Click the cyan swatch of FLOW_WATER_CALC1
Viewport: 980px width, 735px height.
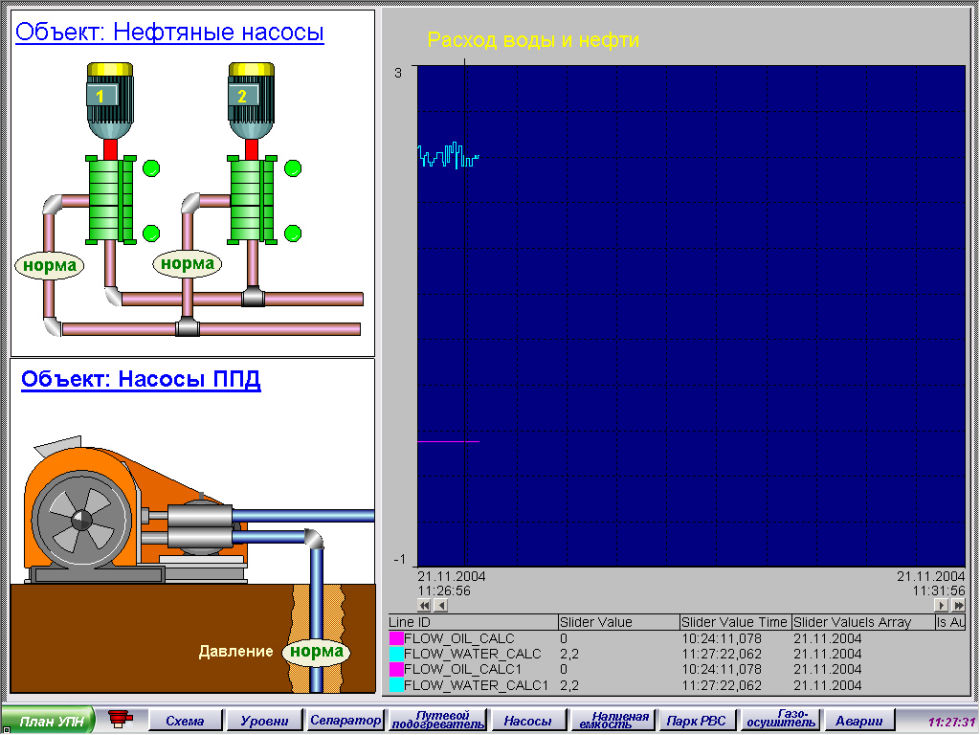(x=396, y=686)
